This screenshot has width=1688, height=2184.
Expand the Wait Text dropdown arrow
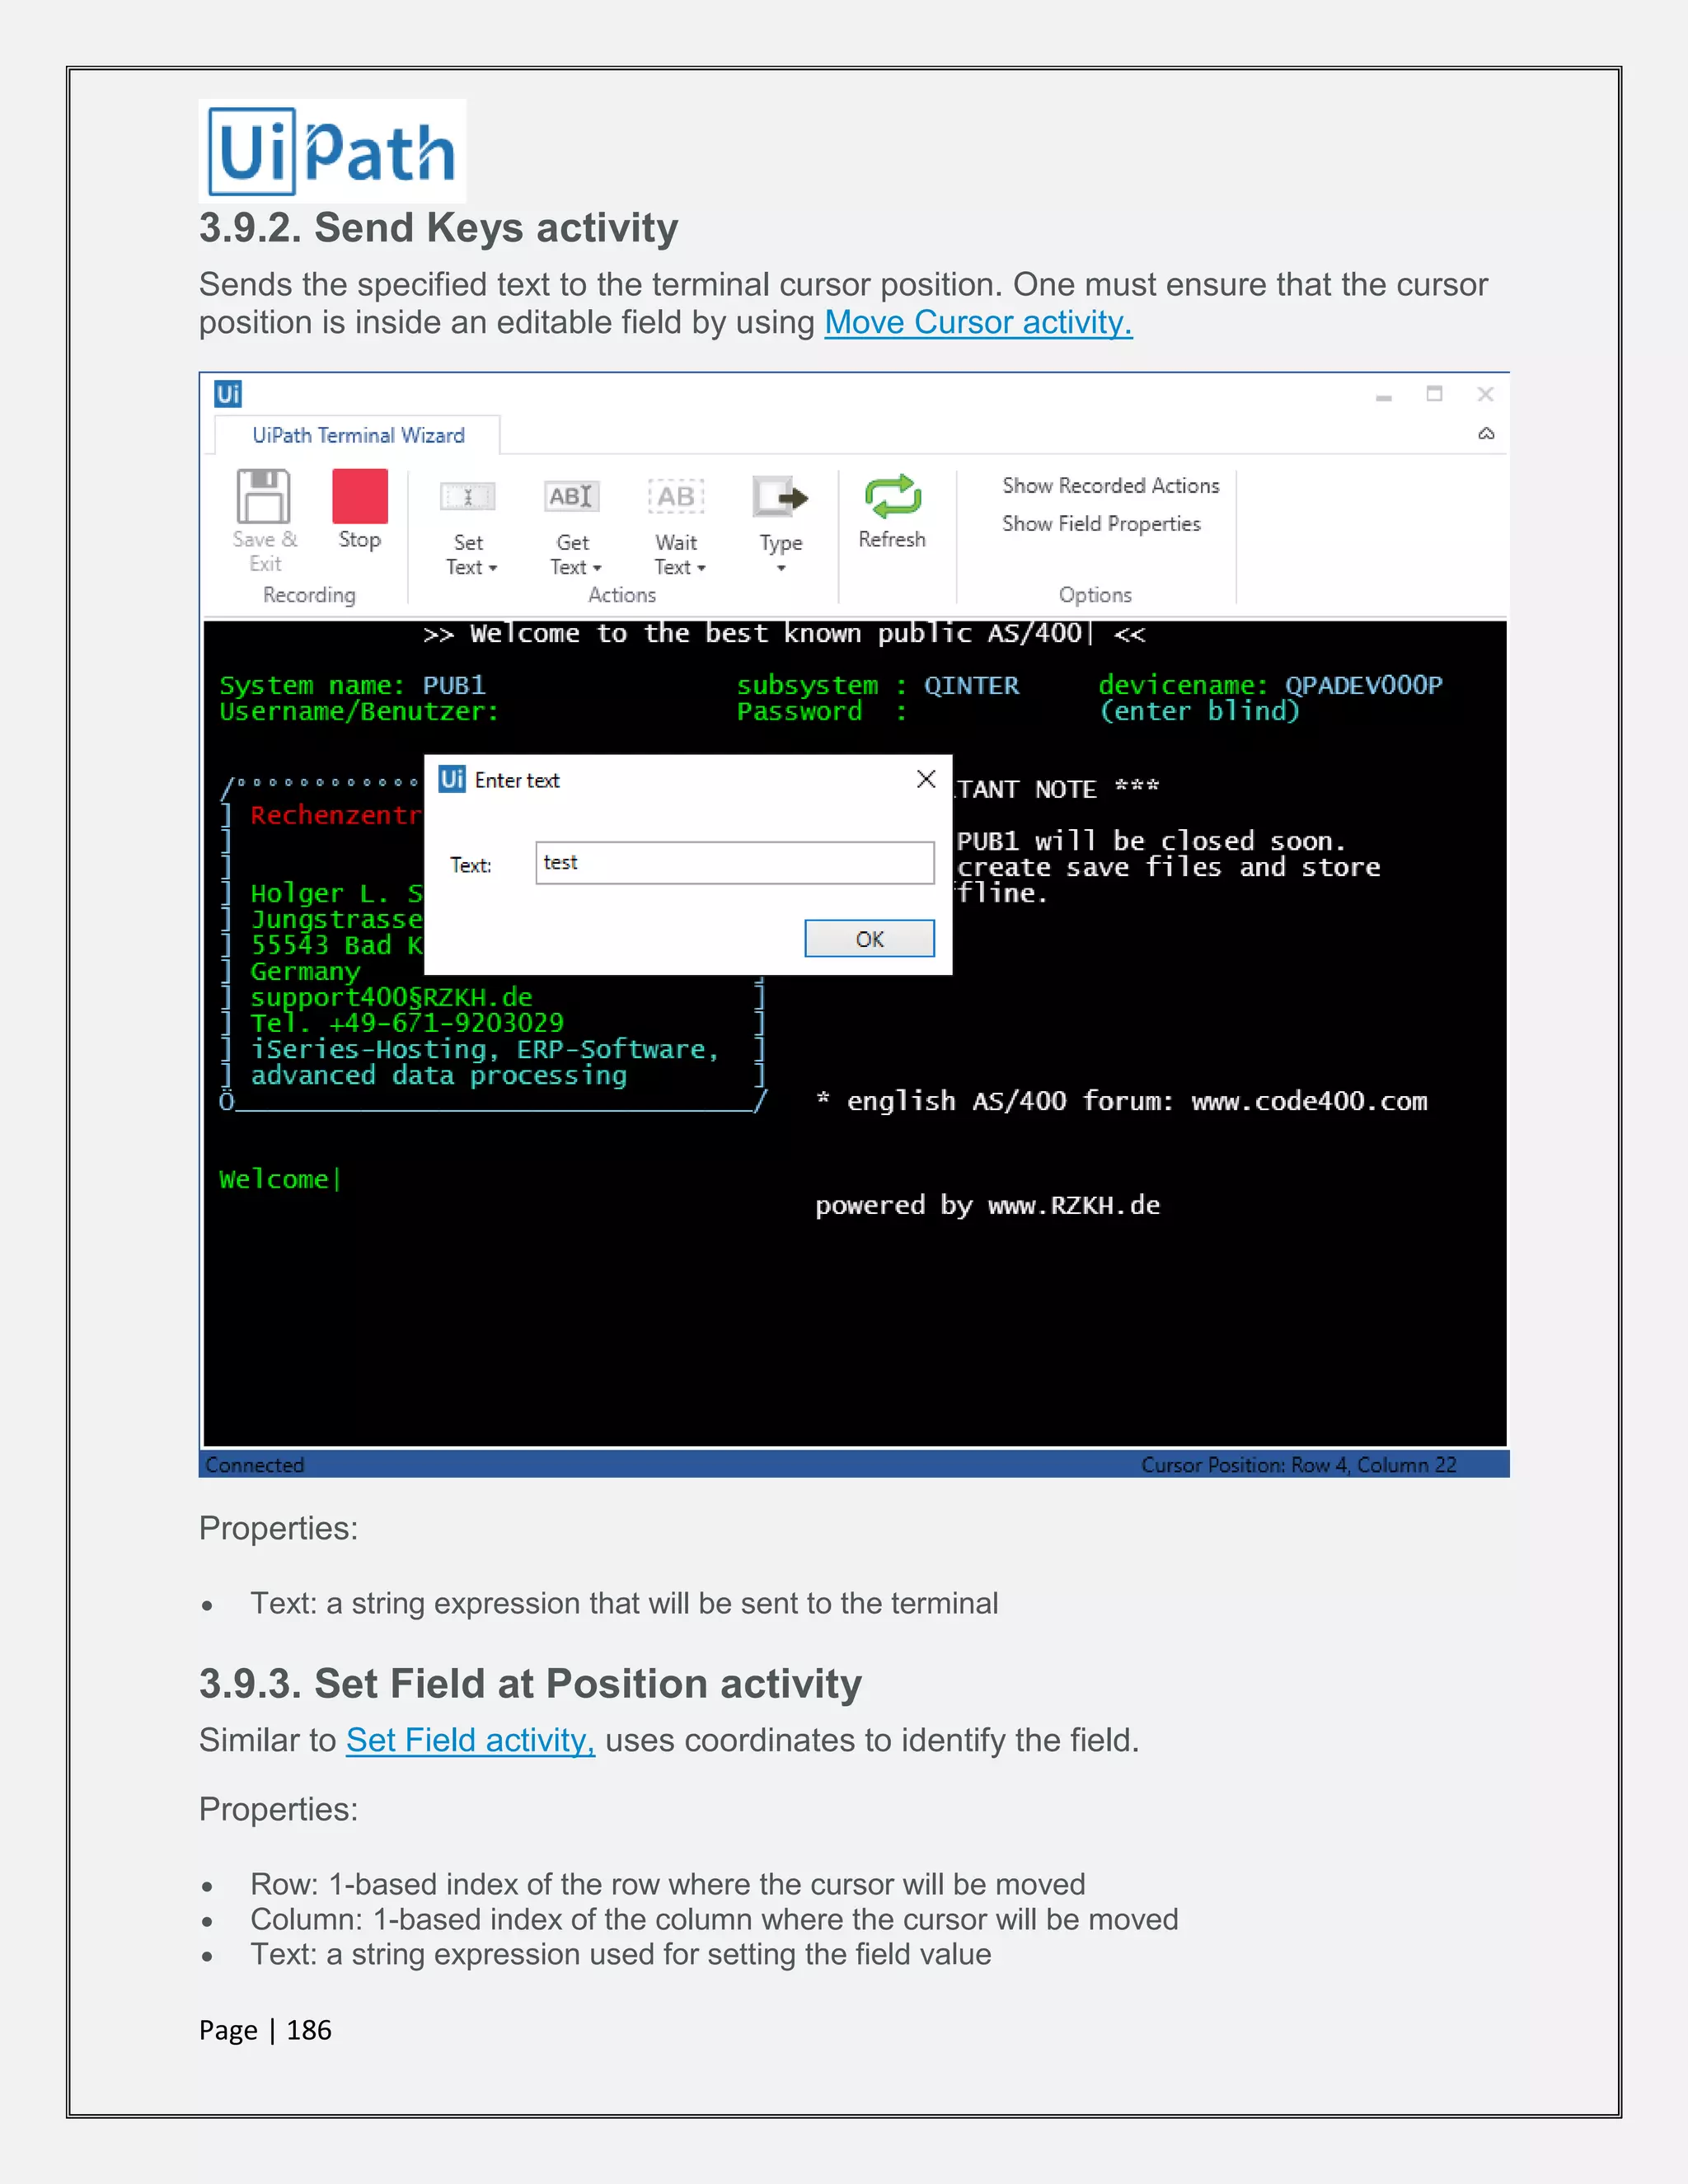click(701, 568)
